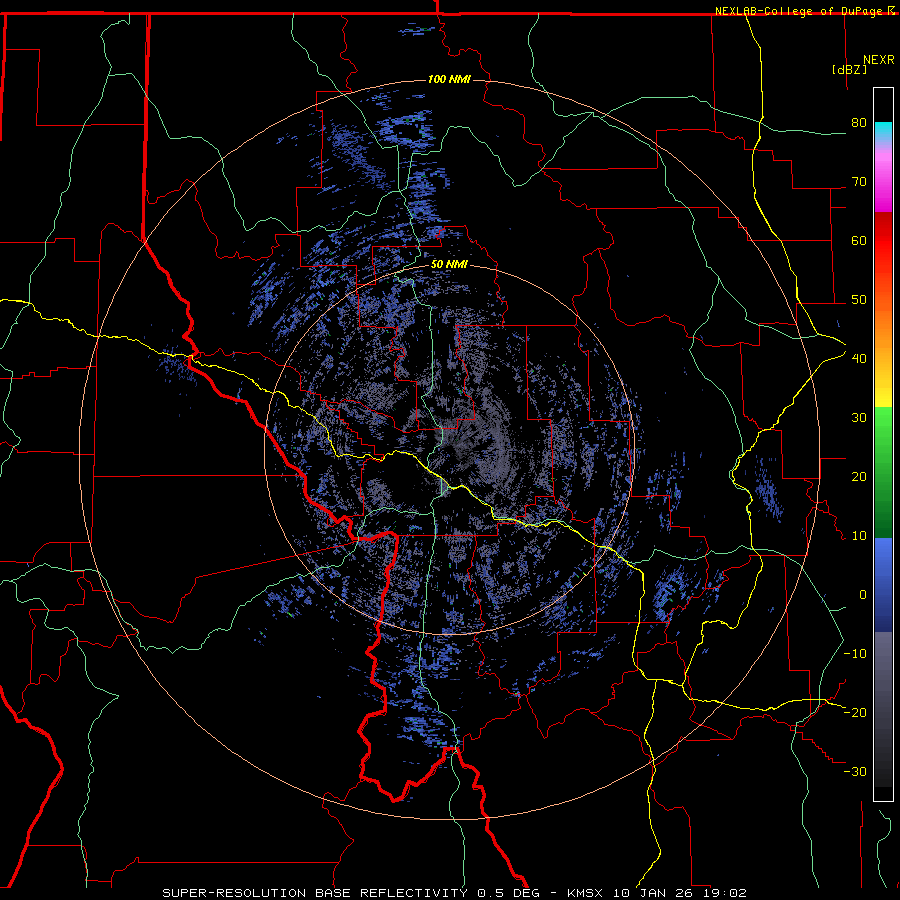Click the 70 dBZ scale tick label
The image size is (900, 900).
(859, 182)
